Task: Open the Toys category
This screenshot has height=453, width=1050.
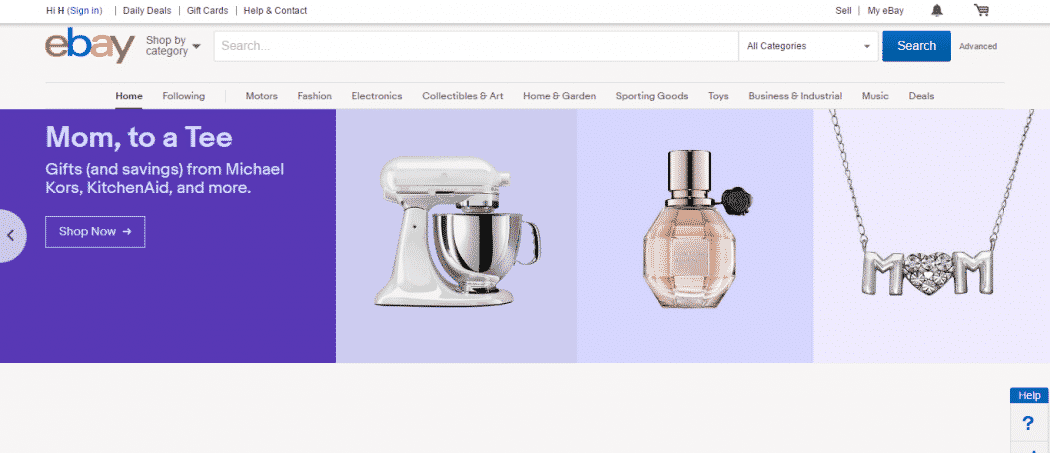Action: tap(718, 96)
